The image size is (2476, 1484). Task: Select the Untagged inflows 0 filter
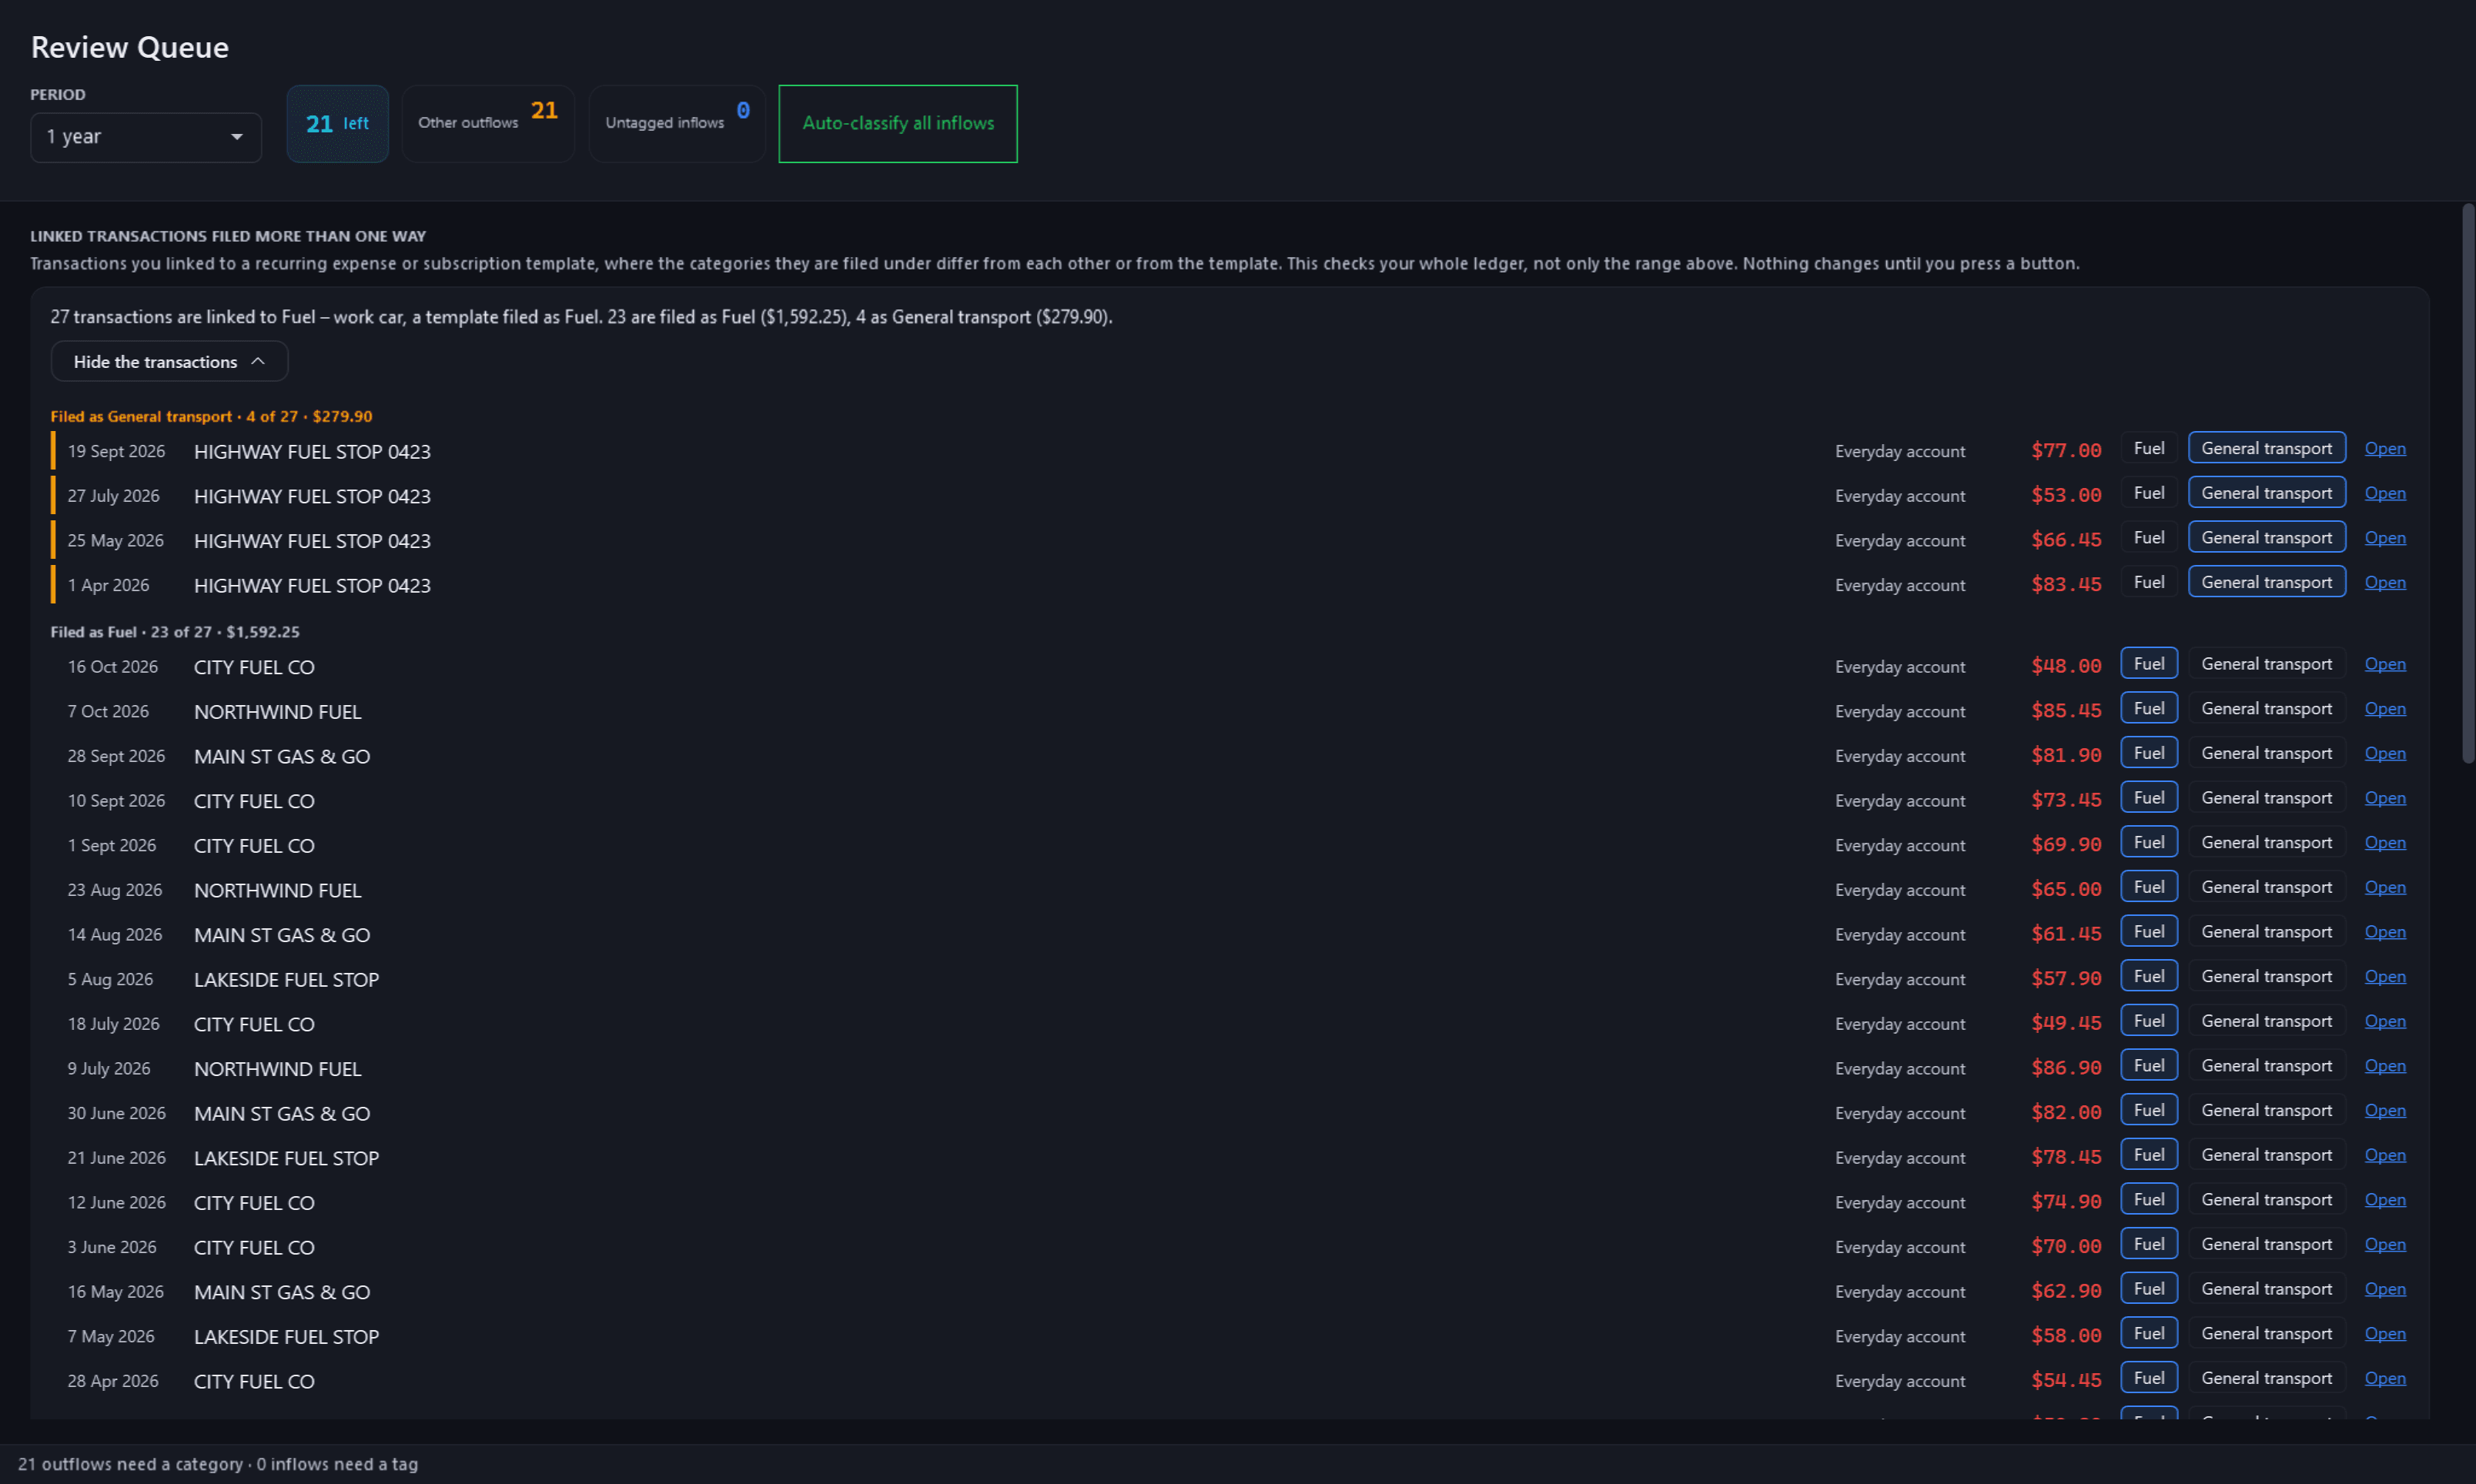click(677, 124)
